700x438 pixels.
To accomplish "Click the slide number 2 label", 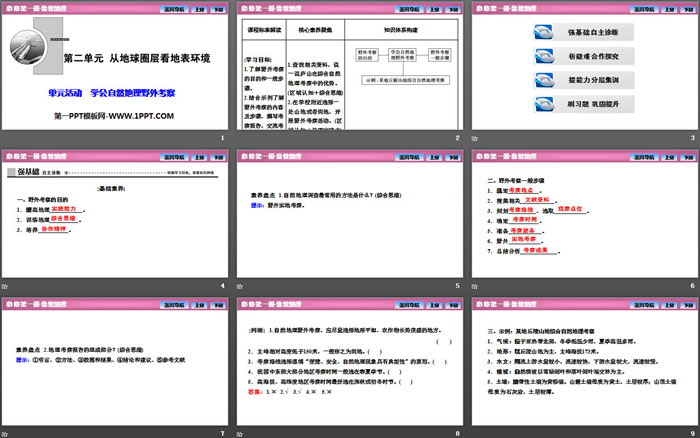I will tap(457, 138).
